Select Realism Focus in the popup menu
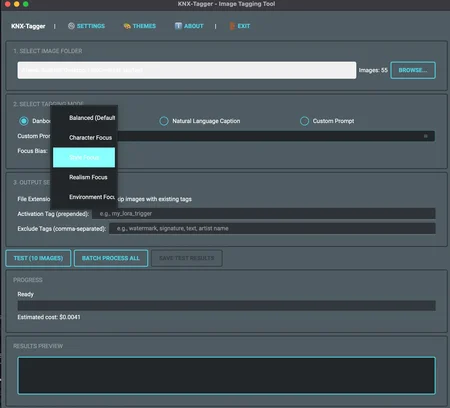 (84, 177)
